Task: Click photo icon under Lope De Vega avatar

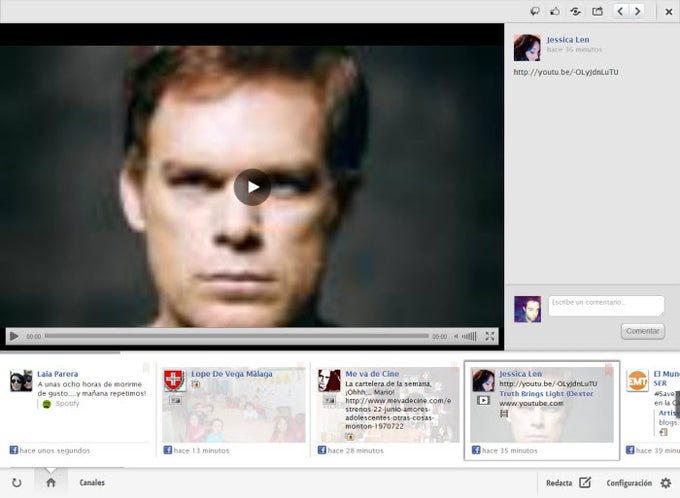Action: (x=175, y=400)
